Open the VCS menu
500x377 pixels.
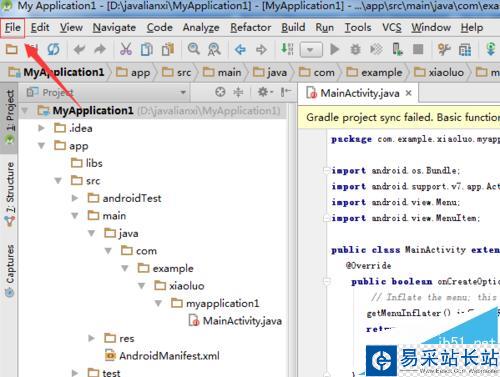[x=392, y=28]
